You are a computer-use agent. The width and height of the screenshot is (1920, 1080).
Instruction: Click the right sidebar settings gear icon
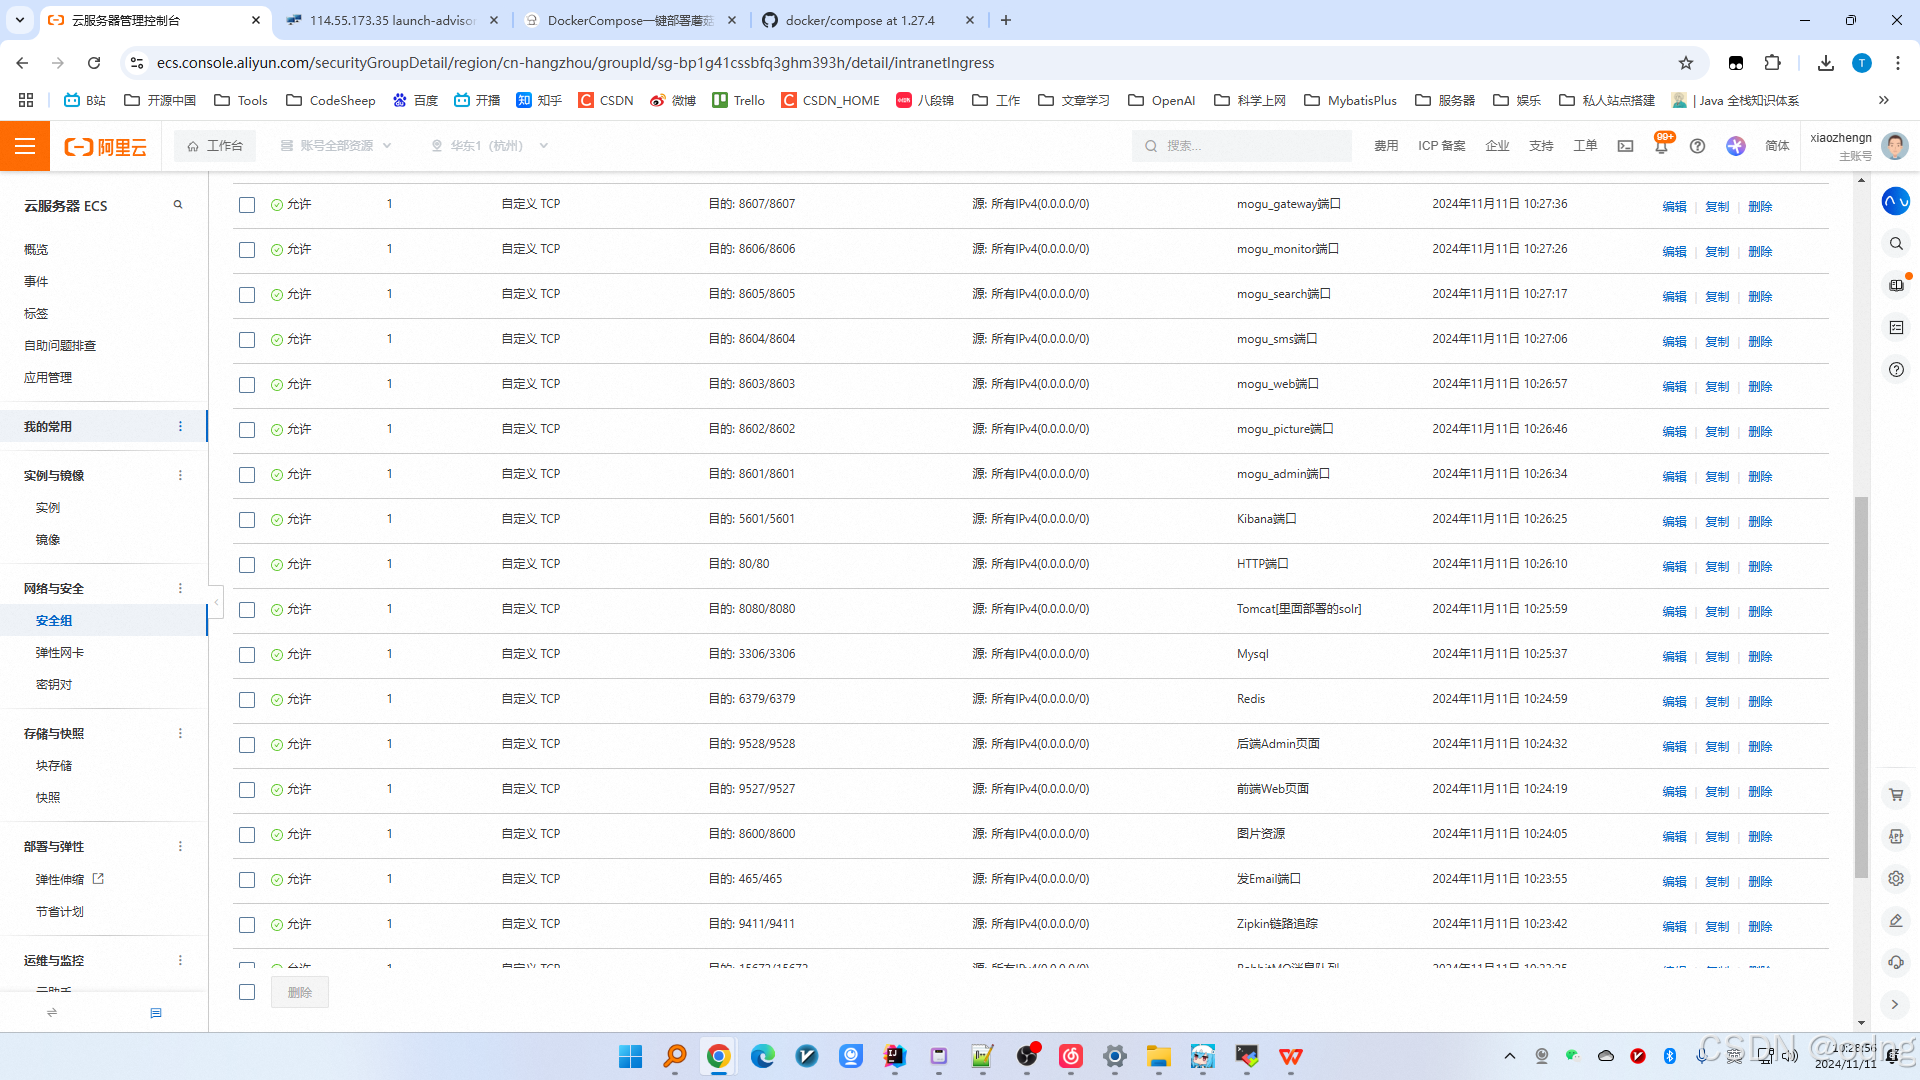[1896, 879]
